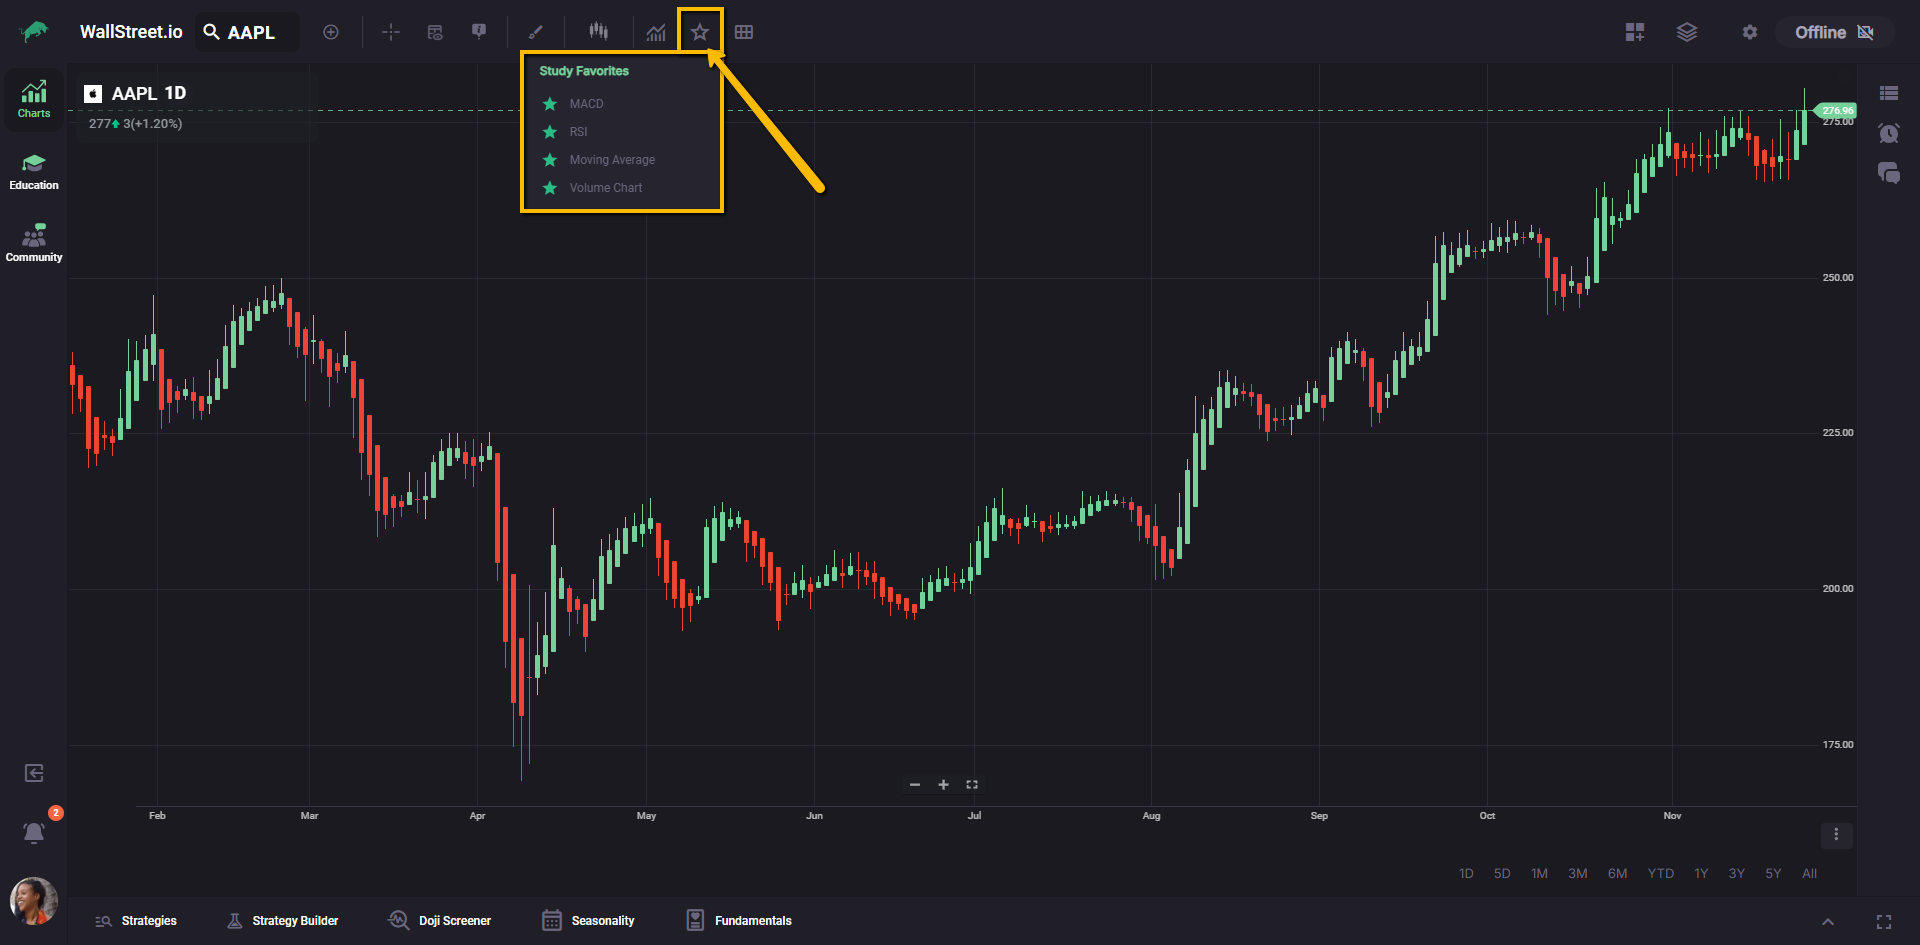Open the notifications bell icon
This screenshot has height=945, width=1920.
coord(34,832)
